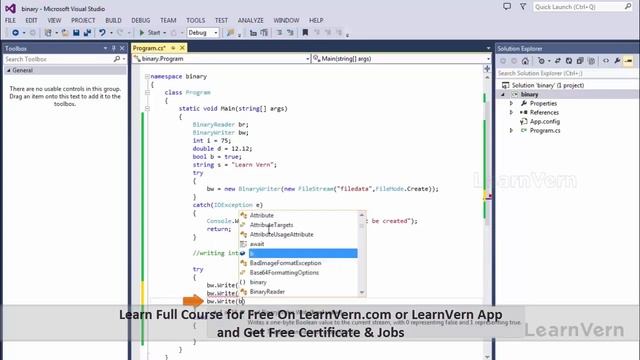Focus the Search Solution Explorer field

[567, 73]
